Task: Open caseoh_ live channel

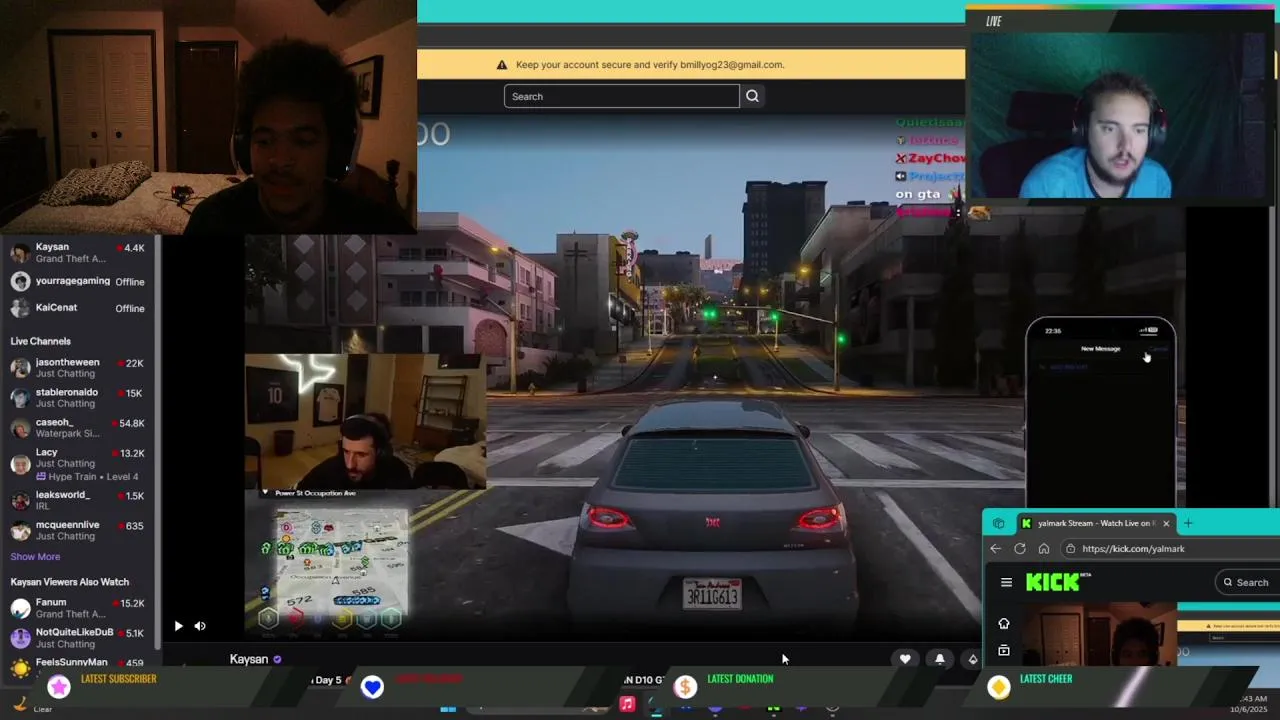Action: coord(78,428)
